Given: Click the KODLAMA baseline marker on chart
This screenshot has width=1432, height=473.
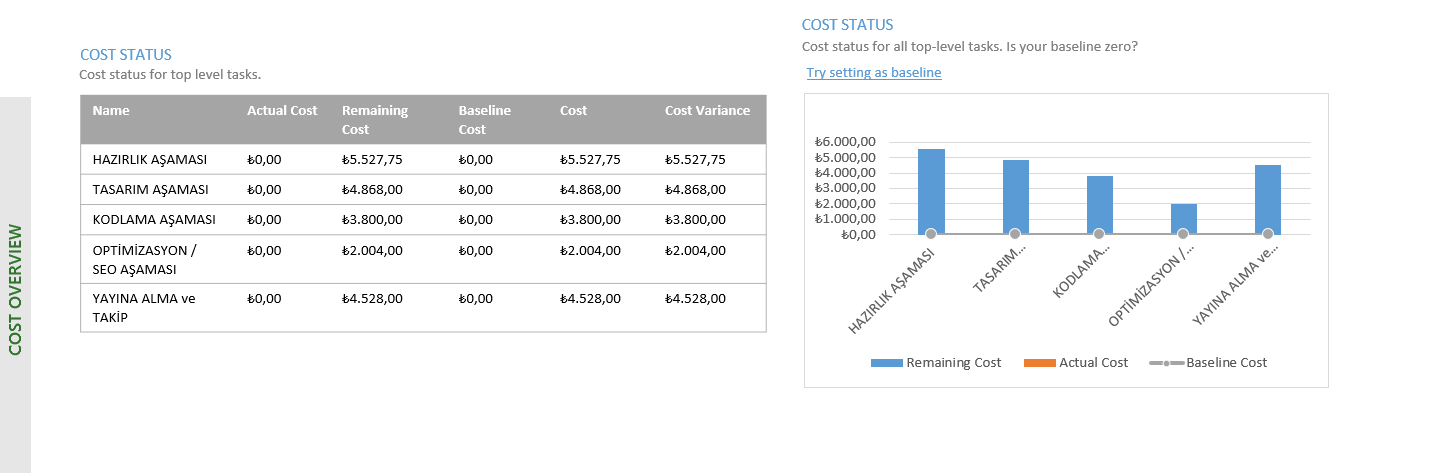Looking at the screenshot, I should click(1099, 234).
